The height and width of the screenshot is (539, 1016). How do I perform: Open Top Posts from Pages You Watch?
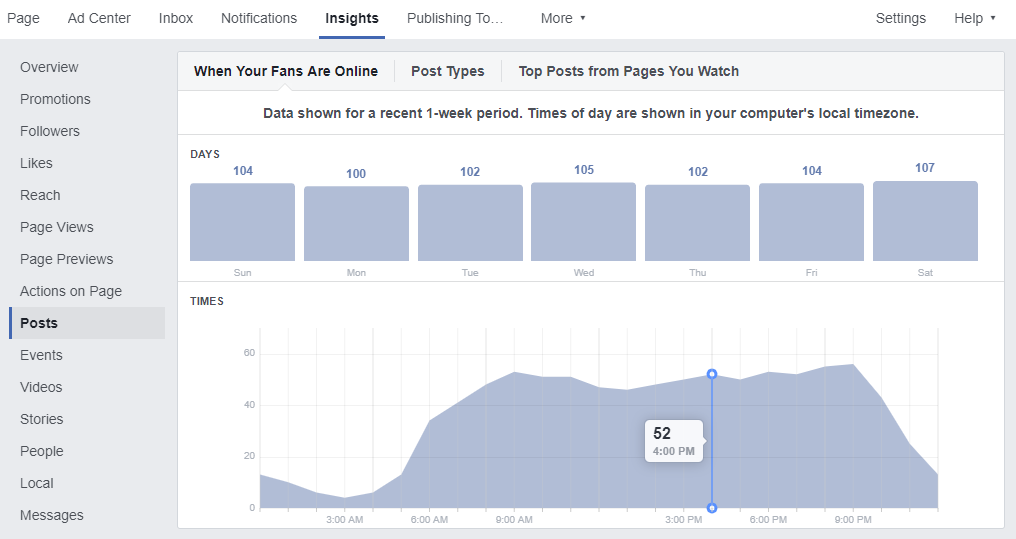click(629, 71)
